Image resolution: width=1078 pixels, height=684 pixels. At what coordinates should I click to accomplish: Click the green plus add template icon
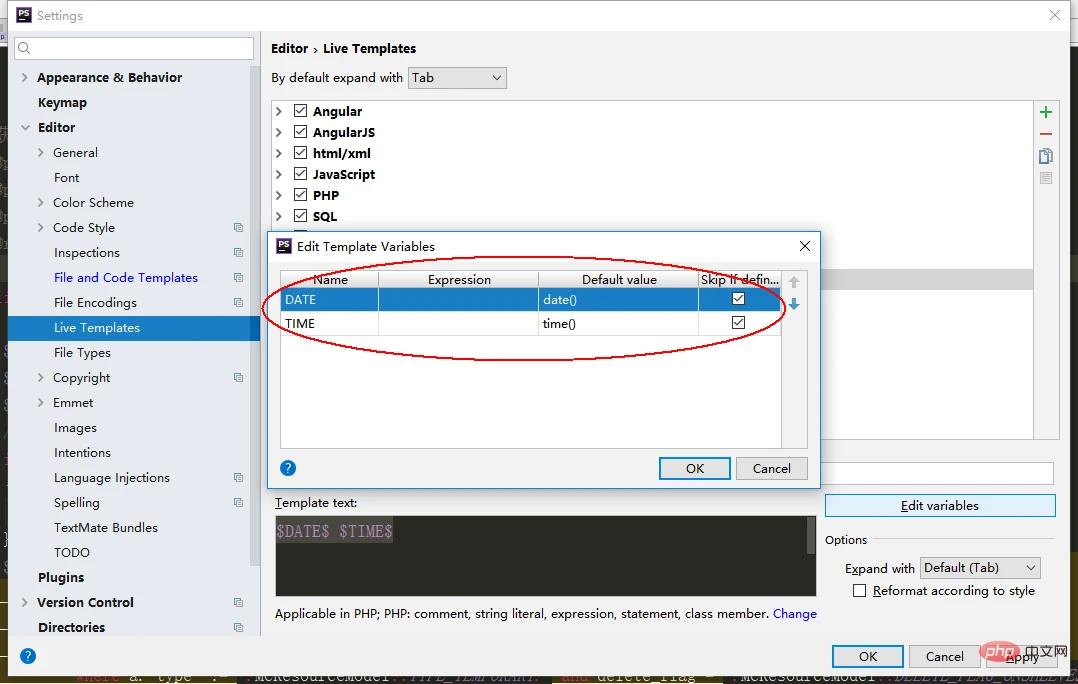coord(1046,112)
